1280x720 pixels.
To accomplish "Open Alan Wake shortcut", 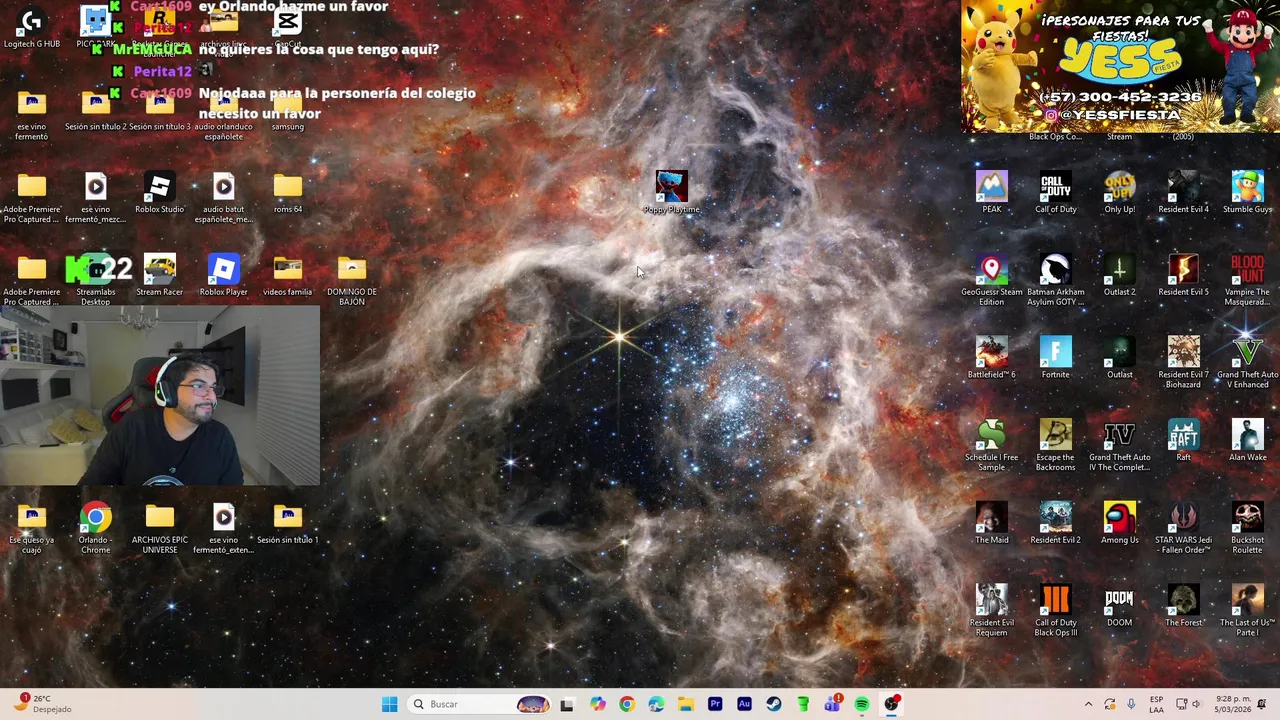I will (1247, 441).
